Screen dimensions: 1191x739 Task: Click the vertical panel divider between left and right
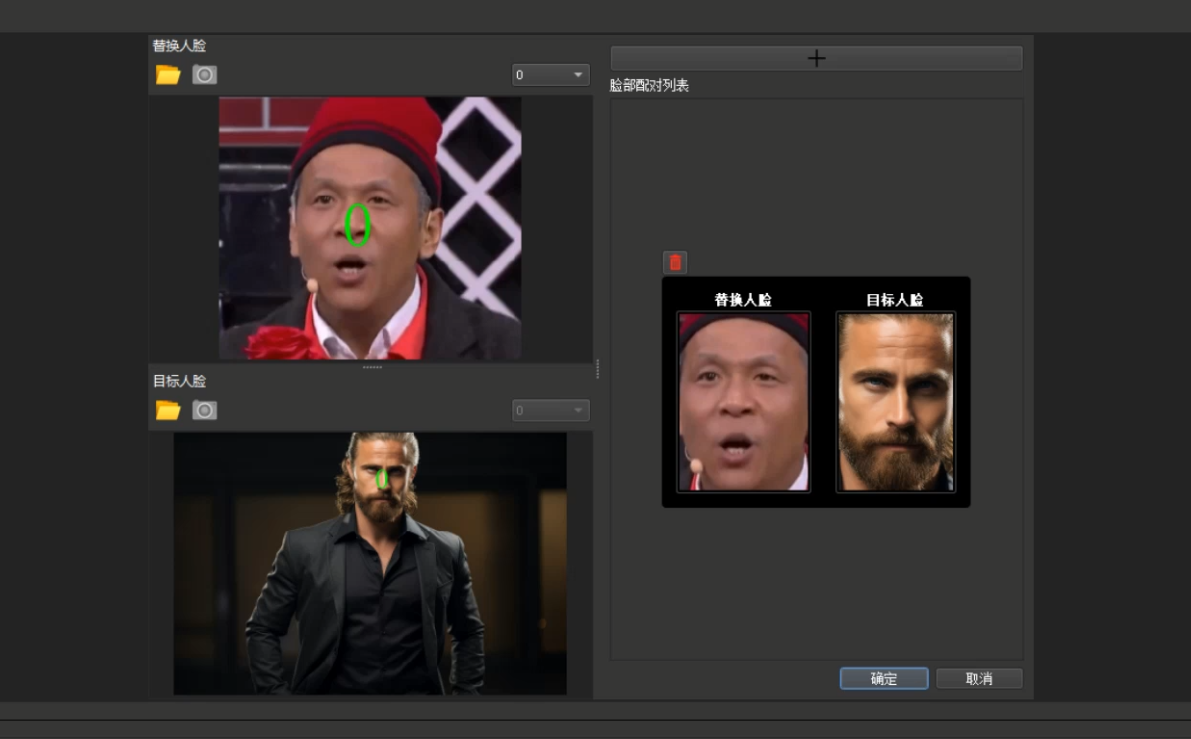click(x=598, y=370)
